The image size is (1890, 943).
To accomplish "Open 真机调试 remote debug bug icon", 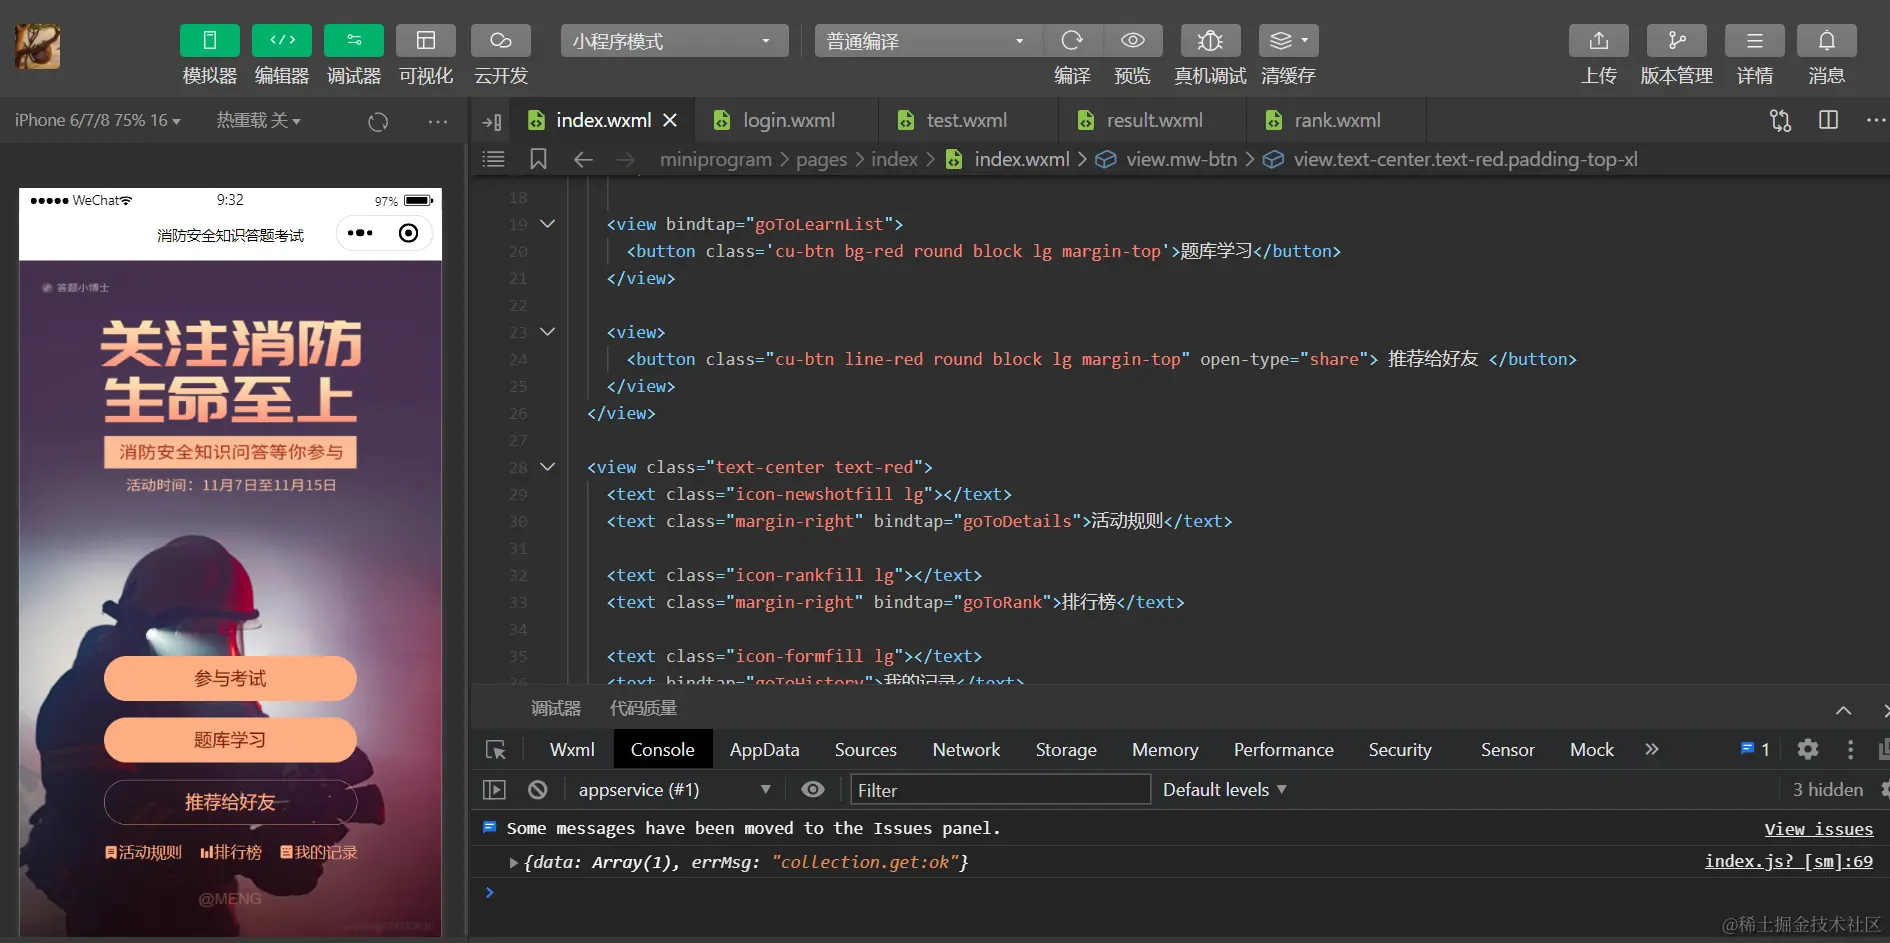I will click(x=1210, y=41).
